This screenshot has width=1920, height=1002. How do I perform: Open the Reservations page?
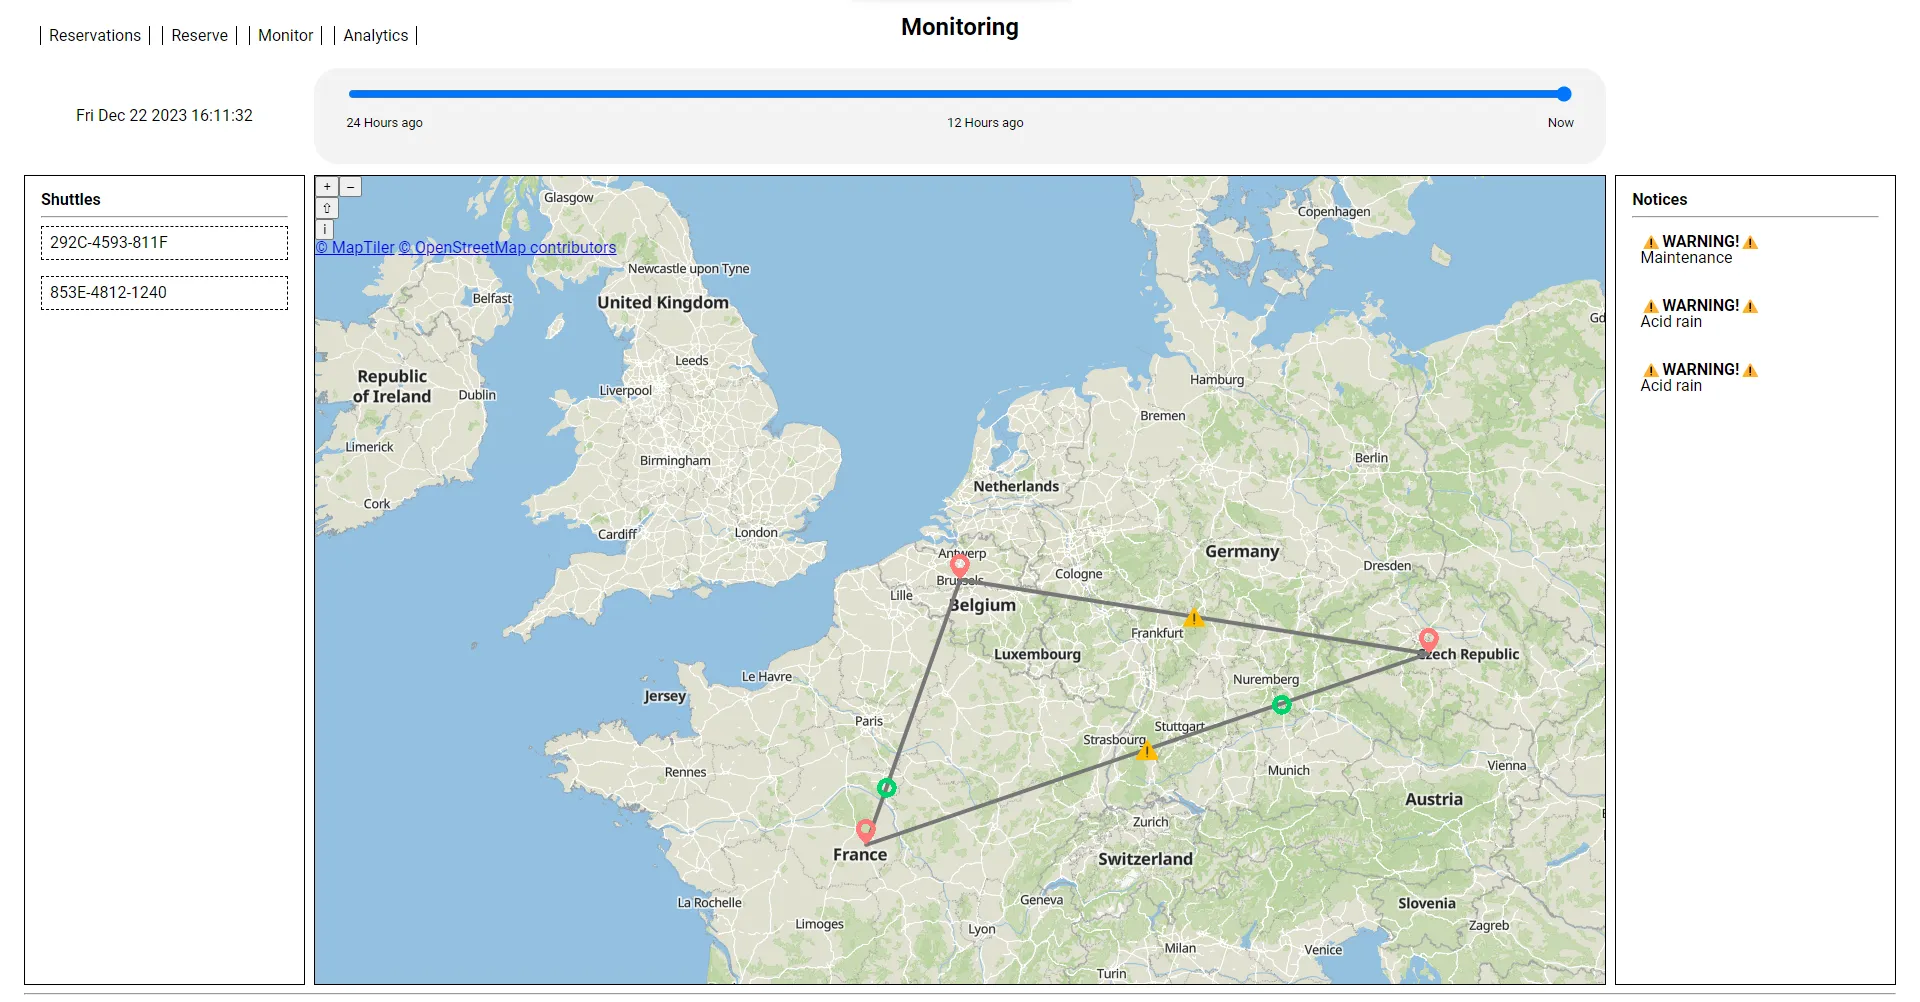(x=95, y=35)
